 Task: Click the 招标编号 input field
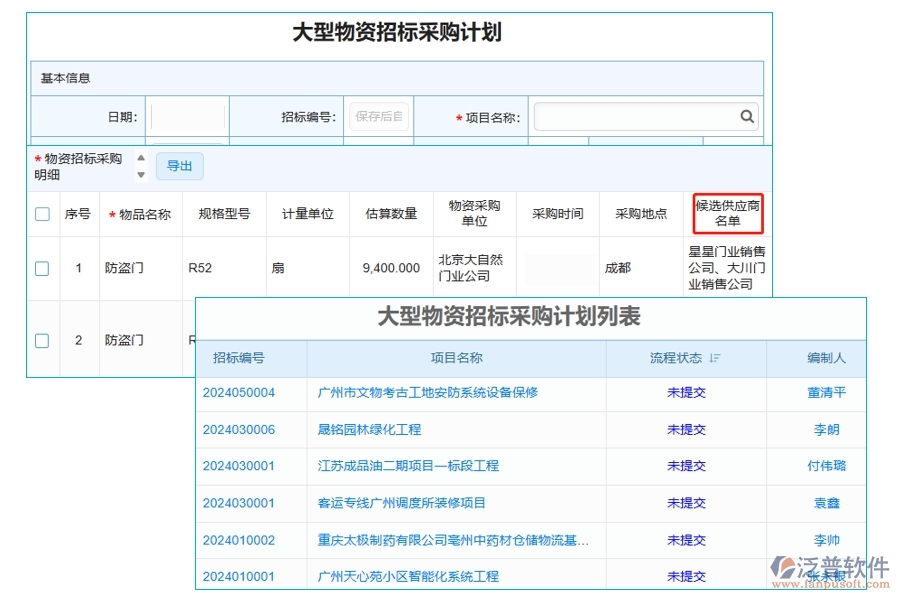coord(378,117)
